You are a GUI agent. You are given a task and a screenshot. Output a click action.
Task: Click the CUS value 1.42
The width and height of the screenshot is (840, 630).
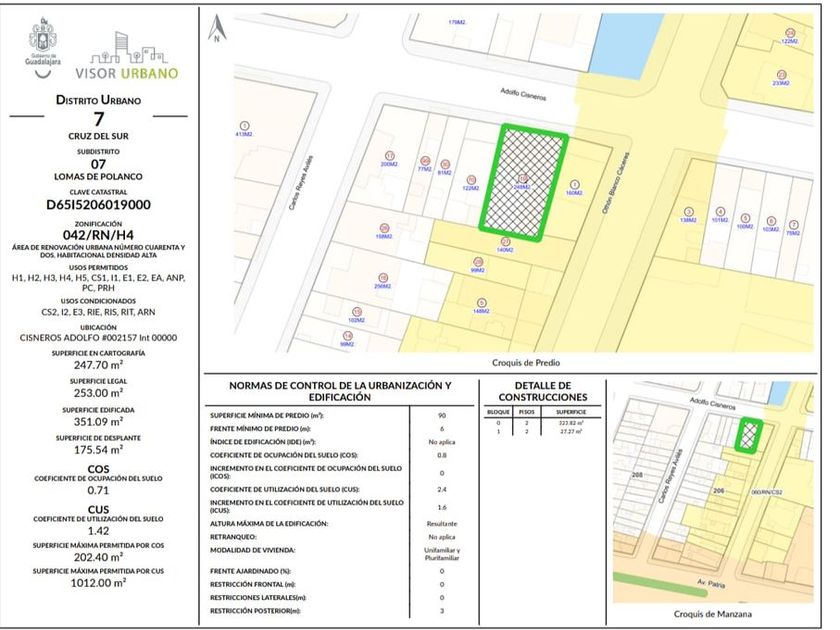click(x=98, y=531)
